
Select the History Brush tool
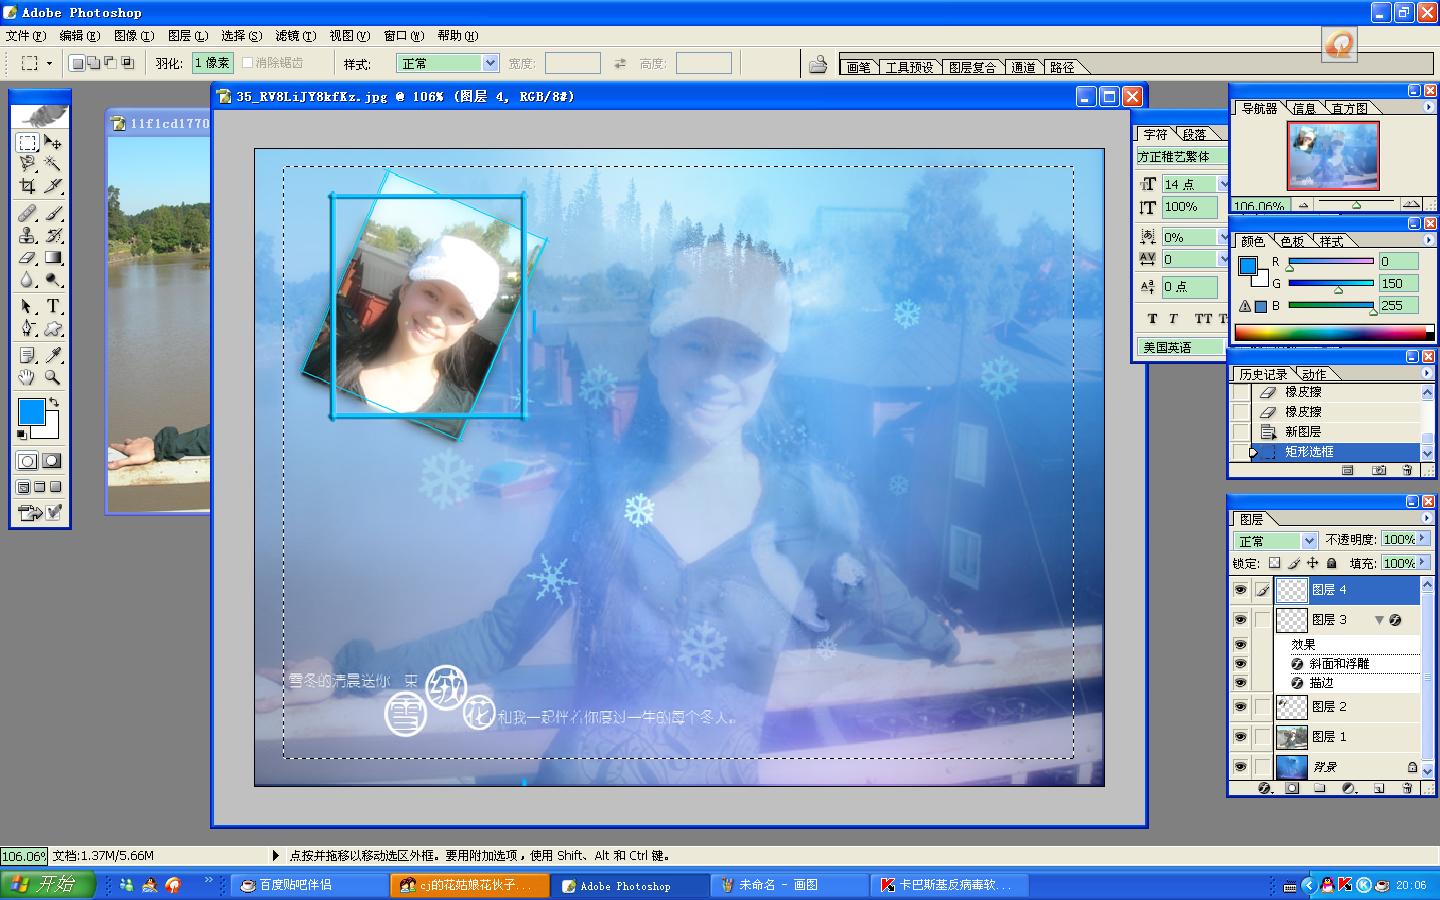(53, 235)
